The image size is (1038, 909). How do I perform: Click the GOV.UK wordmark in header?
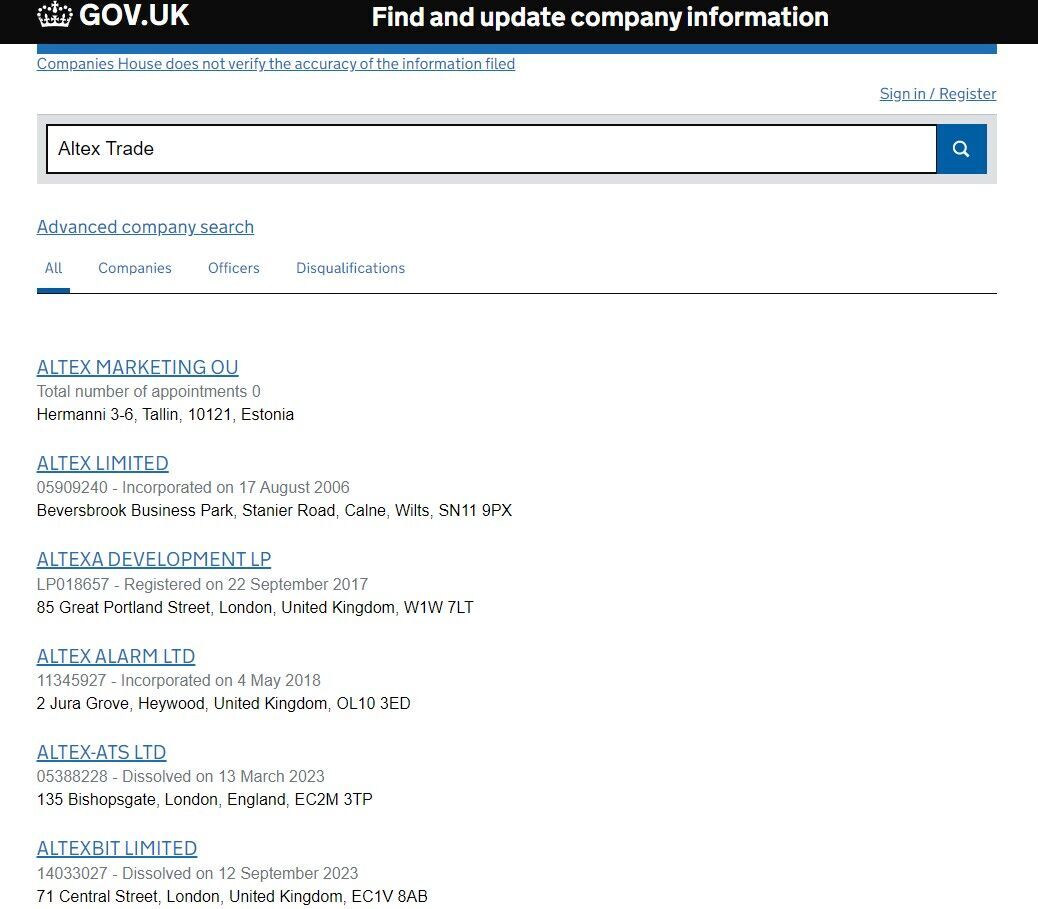(x=134, y=15)
